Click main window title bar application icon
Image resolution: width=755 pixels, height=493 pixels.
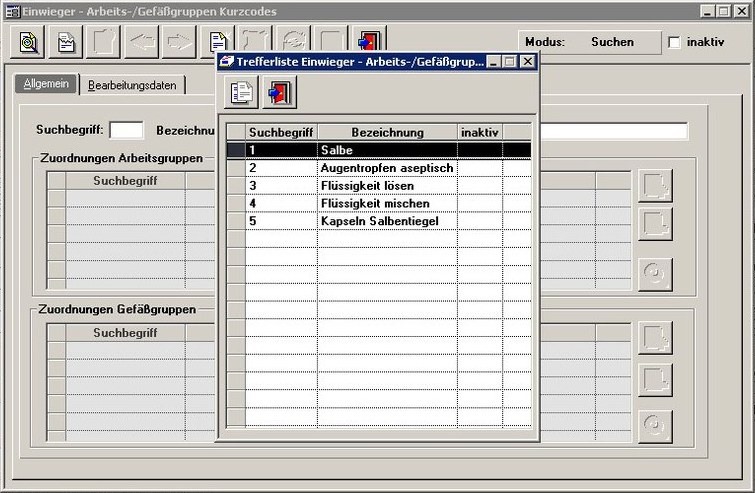13,11
